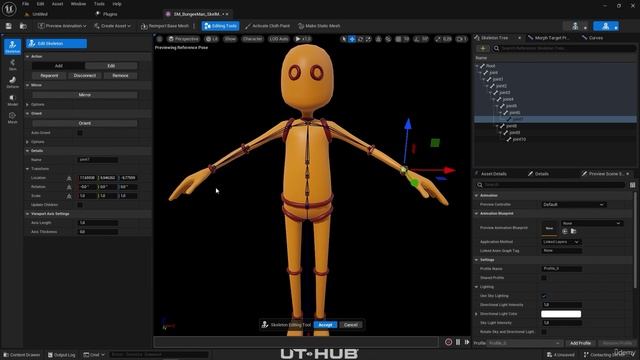Activate the Rotate gizmo icon in viewport

coord(360,39)
